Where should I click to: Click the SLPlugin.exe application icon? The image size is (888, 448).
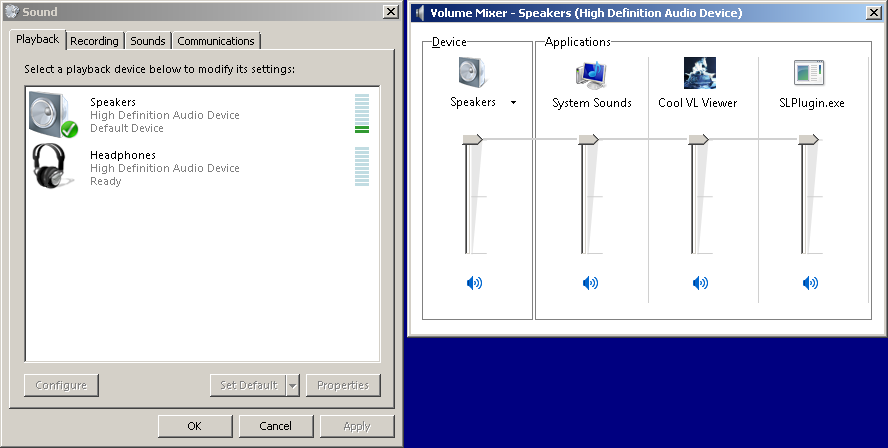(808, 74)
